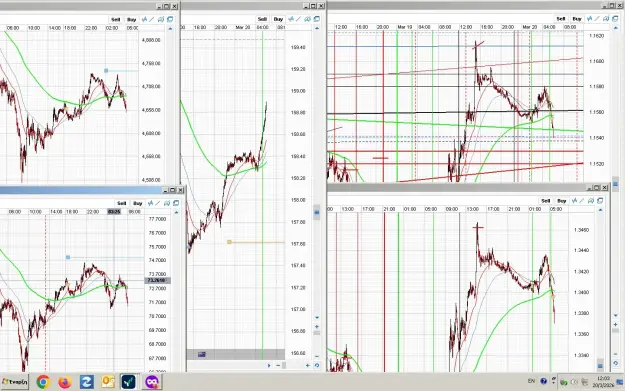Viewport: 625px width, 391px height.
Task: Collapse arrow above the 159.00 chart price scale
Action: [317, 28]
